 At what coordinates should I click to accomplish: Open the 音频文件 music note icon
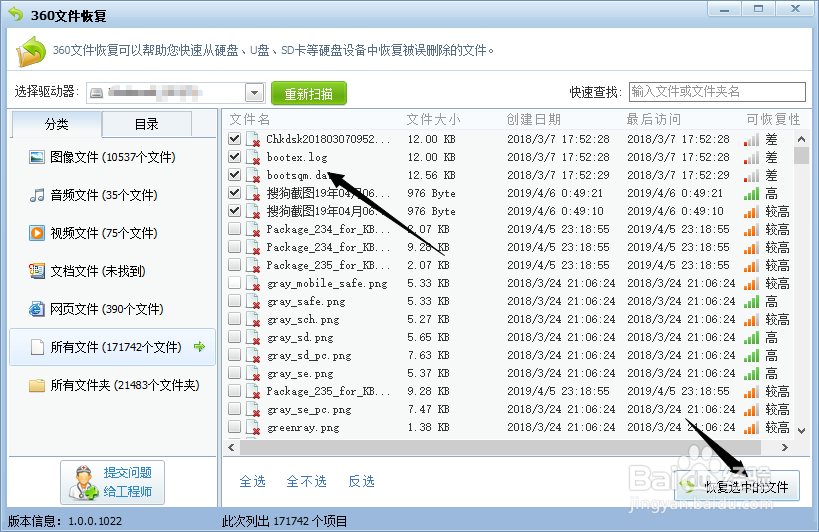point(37,195)
